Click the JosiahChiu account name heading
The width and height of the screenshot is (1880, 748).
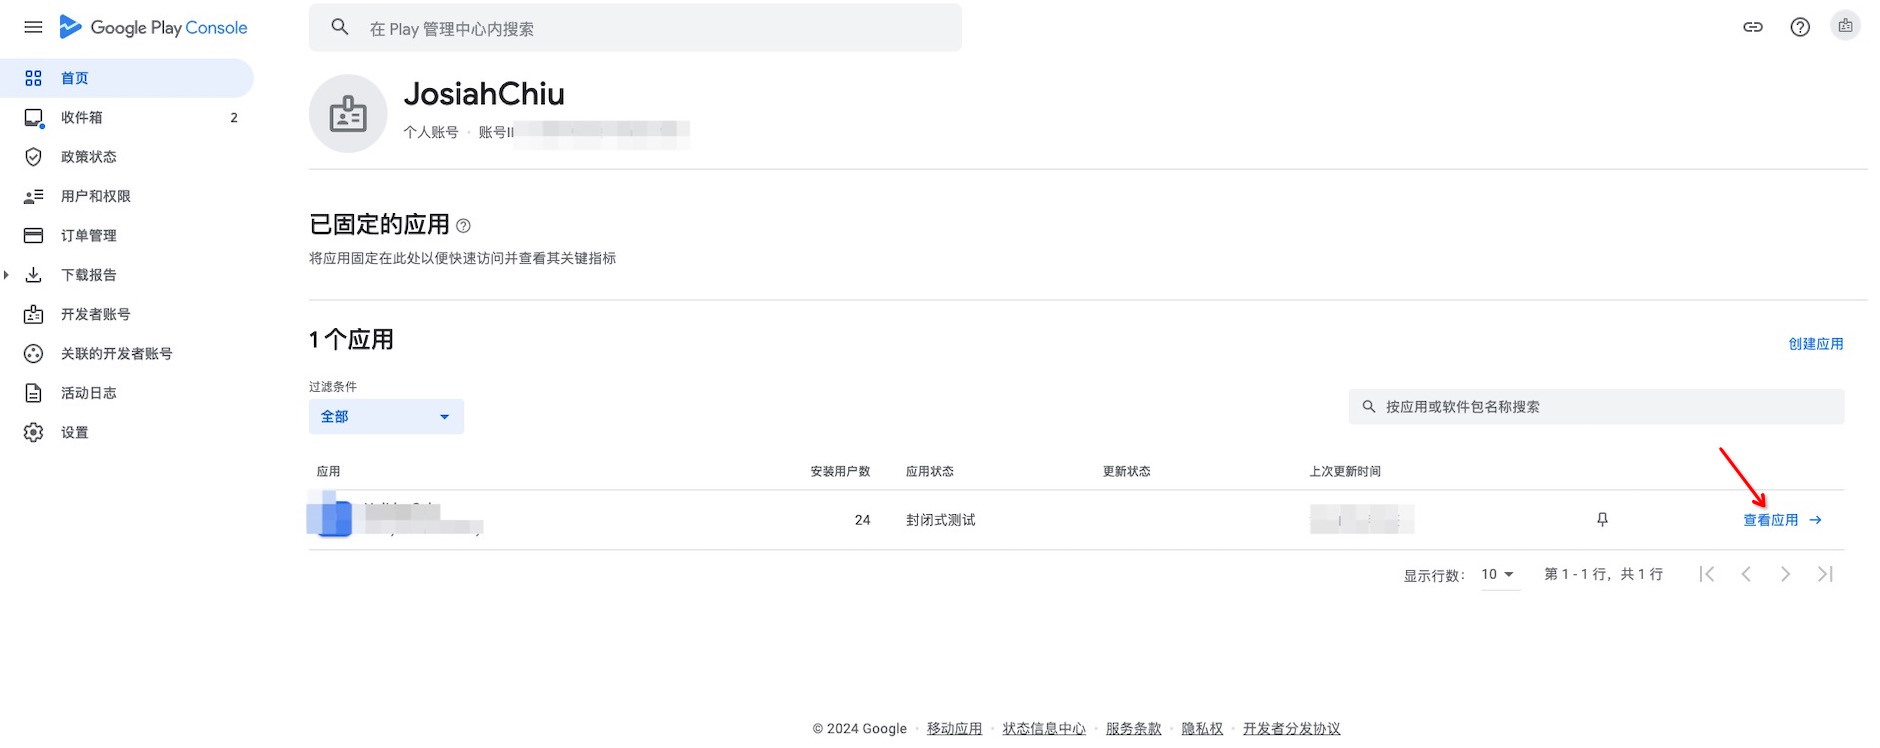click(x=484, y=94)
